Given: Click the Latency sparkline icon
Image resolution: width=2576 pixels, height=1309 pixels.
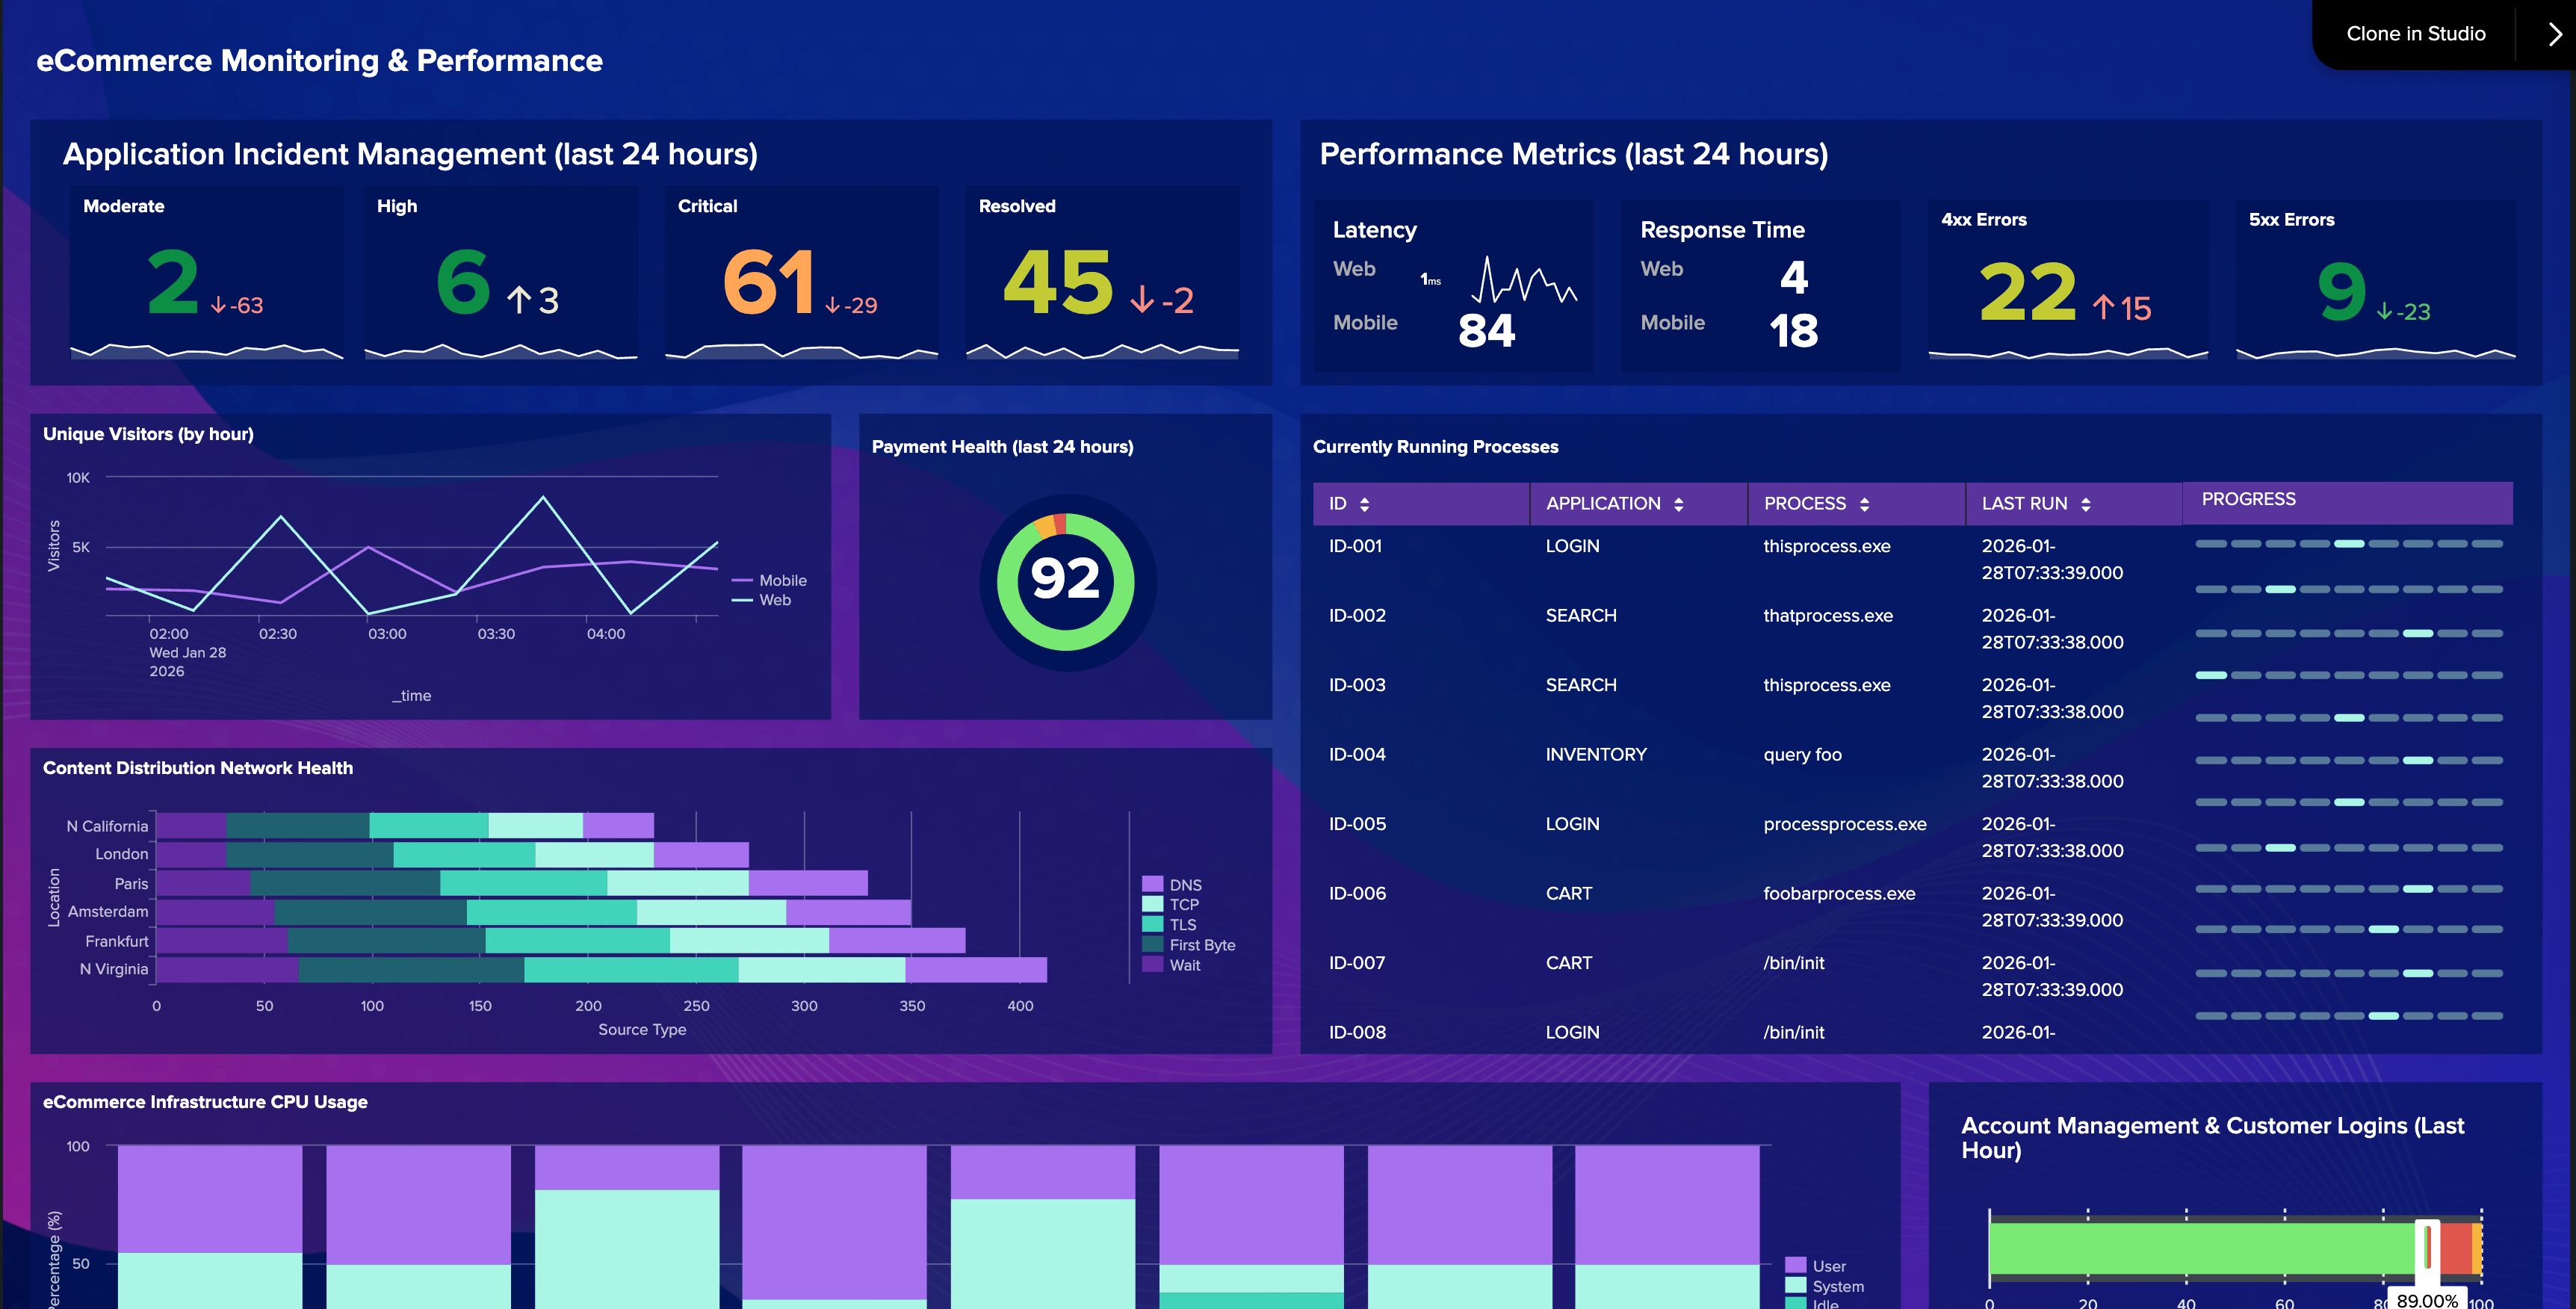Looking at the screenshot, I should [x=1523, y=281].
